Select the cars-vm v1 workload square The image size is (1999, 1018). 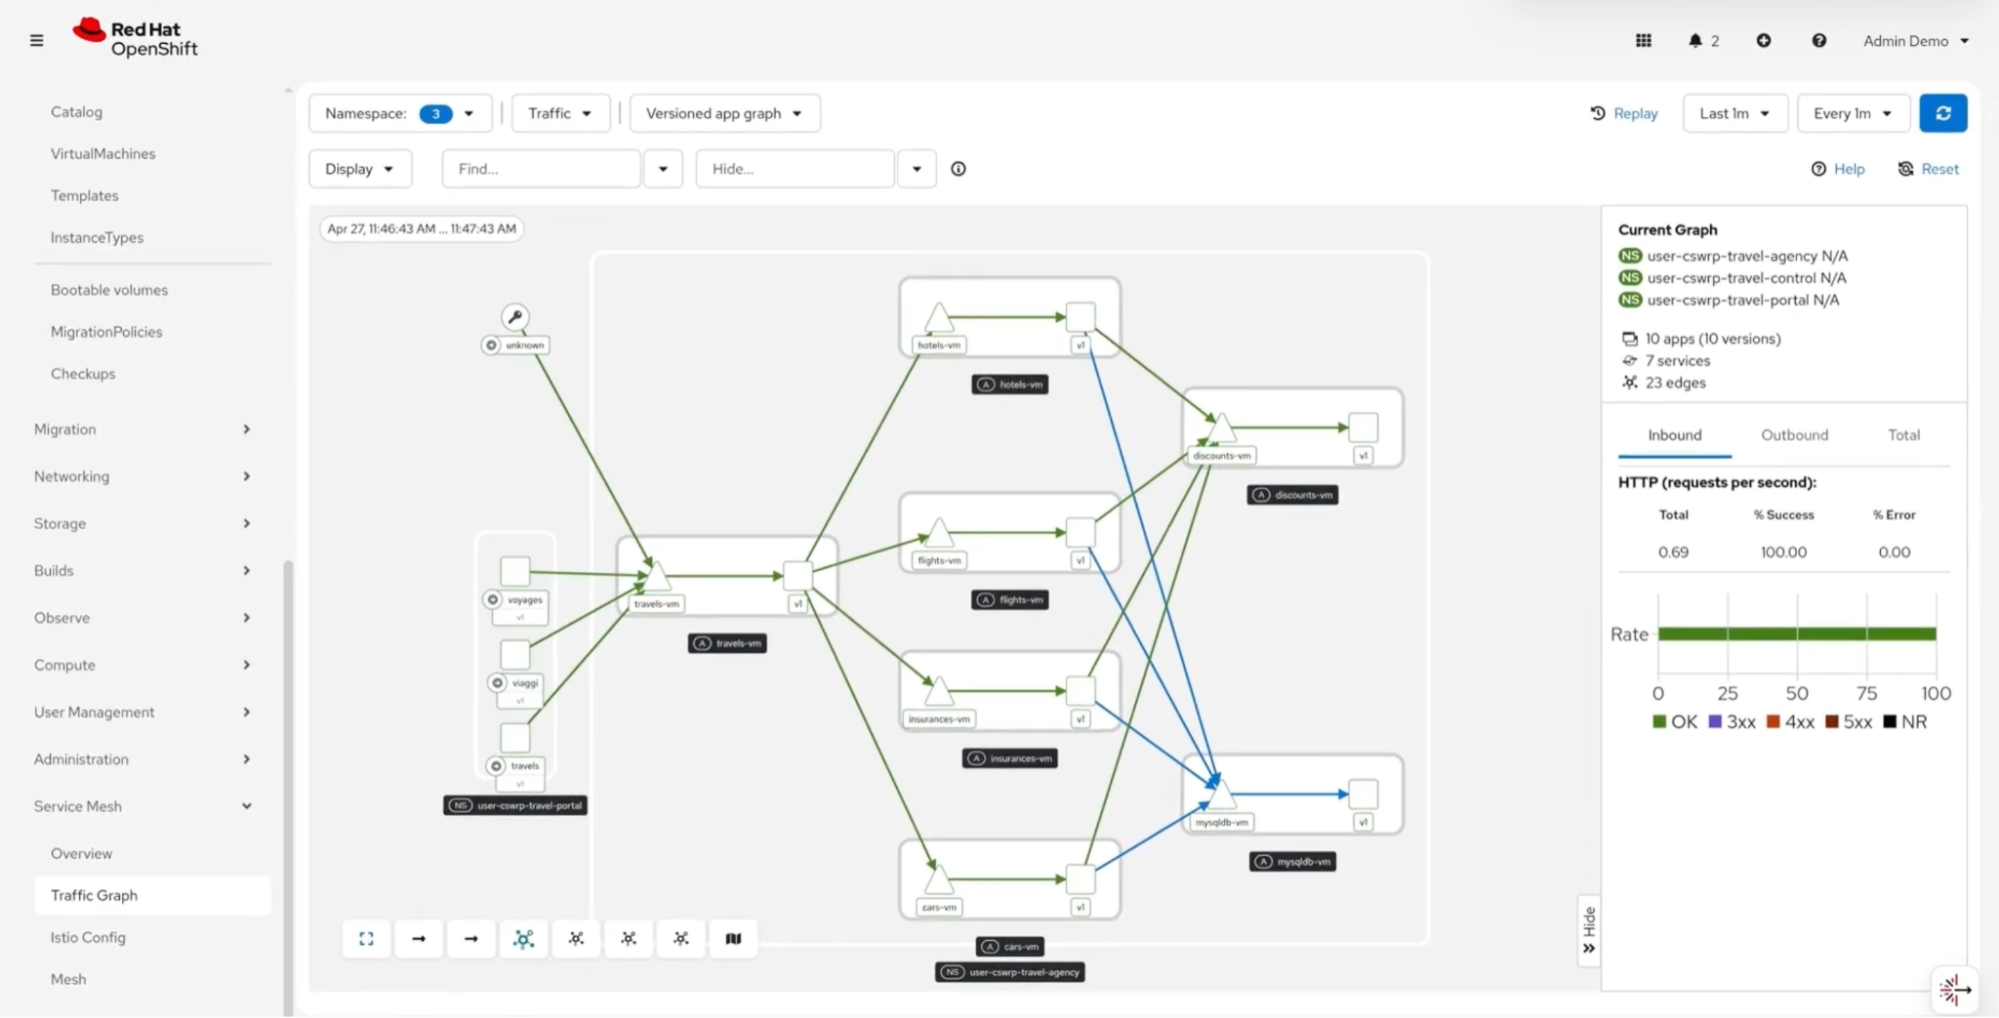(x=1080, y=879)
